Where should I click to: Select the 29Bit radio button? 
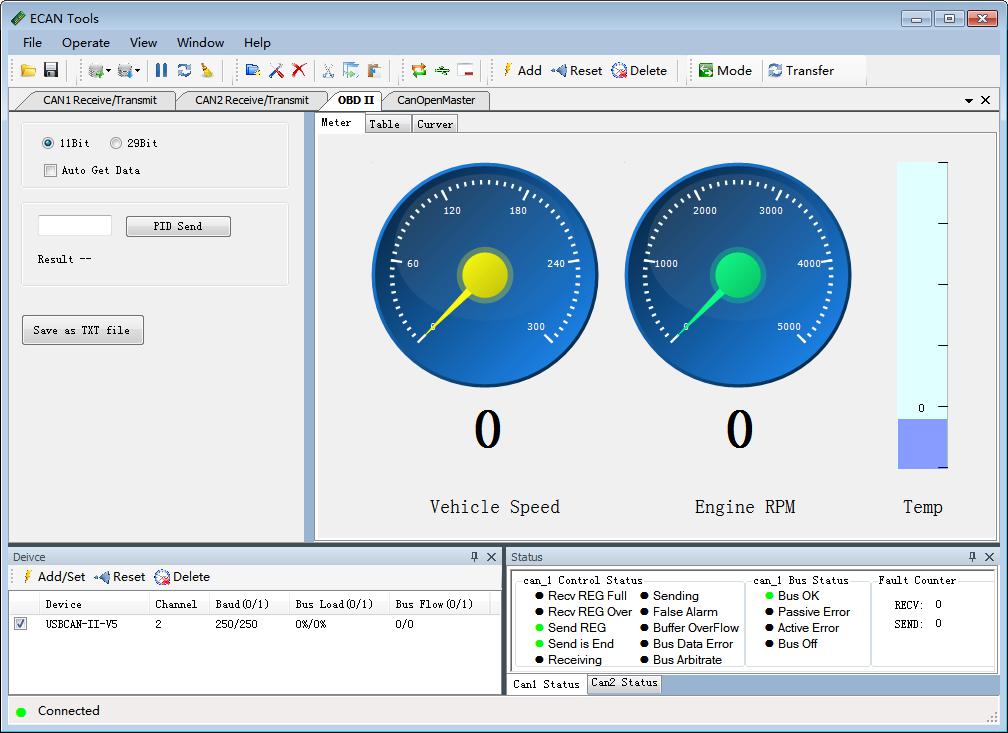(x=116, y=143)
